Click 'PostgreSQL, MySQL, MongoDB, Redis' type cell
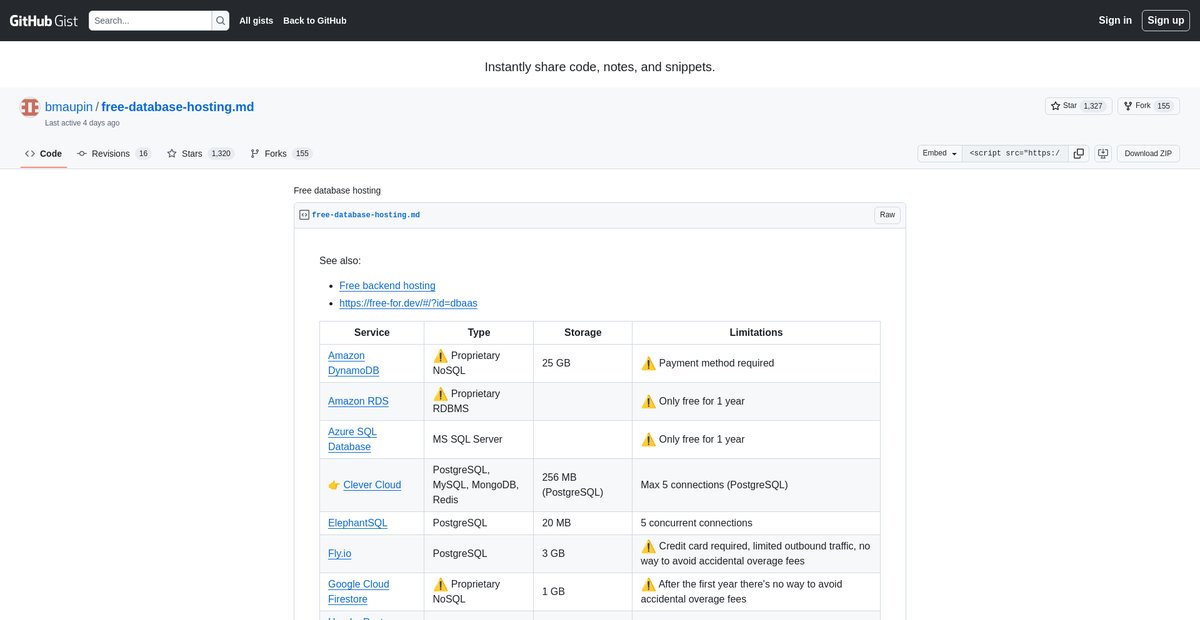The image size is (1200, 620). click(x=479, y=485)
